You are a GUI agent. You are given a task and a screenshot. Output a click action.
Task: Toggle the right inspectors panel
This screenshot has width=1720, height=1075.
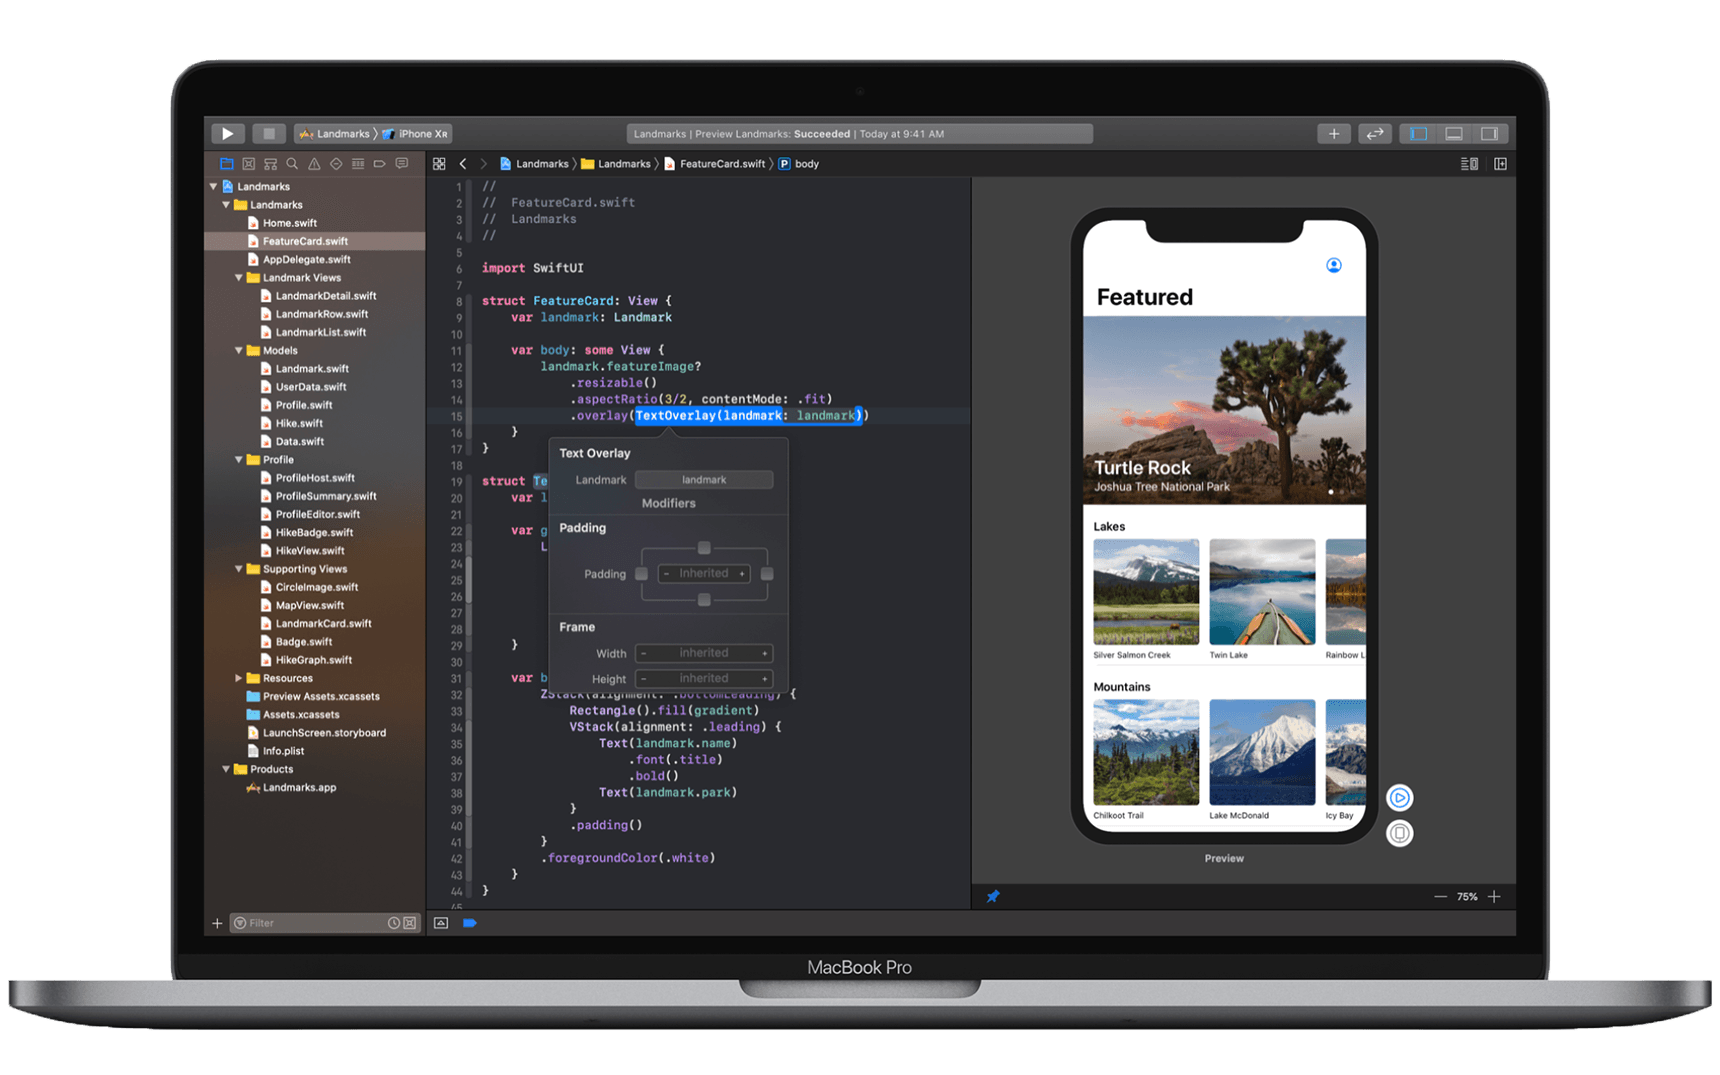point(1490,133)
